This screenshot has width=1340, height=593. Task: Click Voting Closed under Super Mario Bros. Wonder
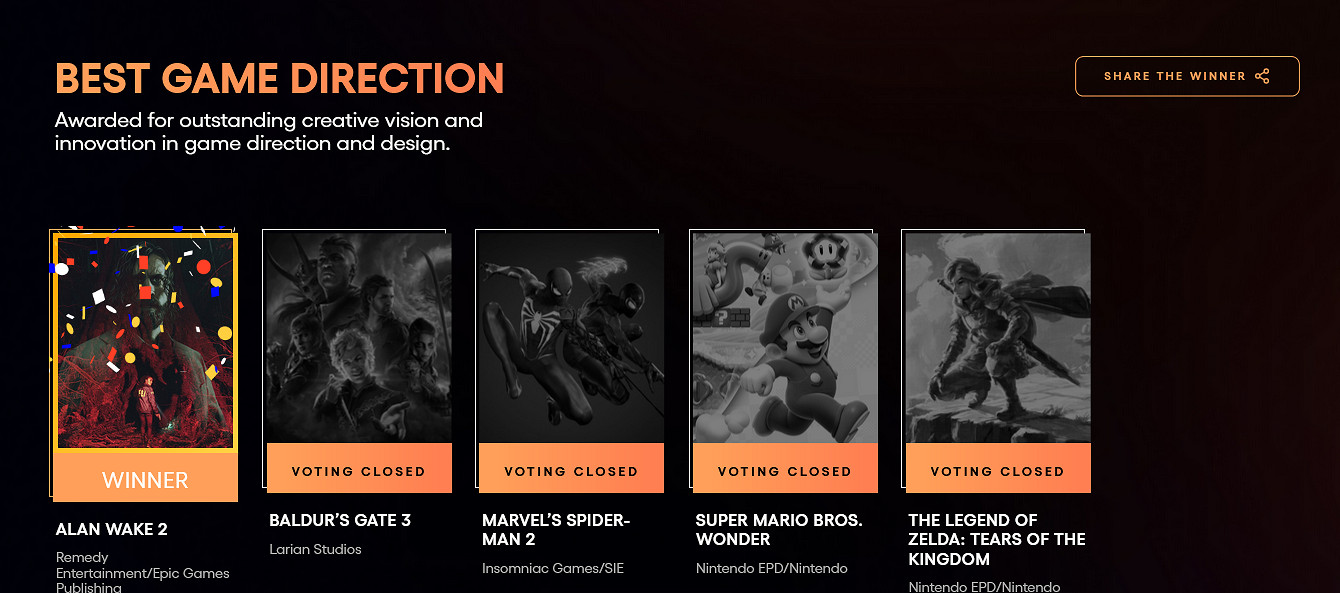[784, 471]
